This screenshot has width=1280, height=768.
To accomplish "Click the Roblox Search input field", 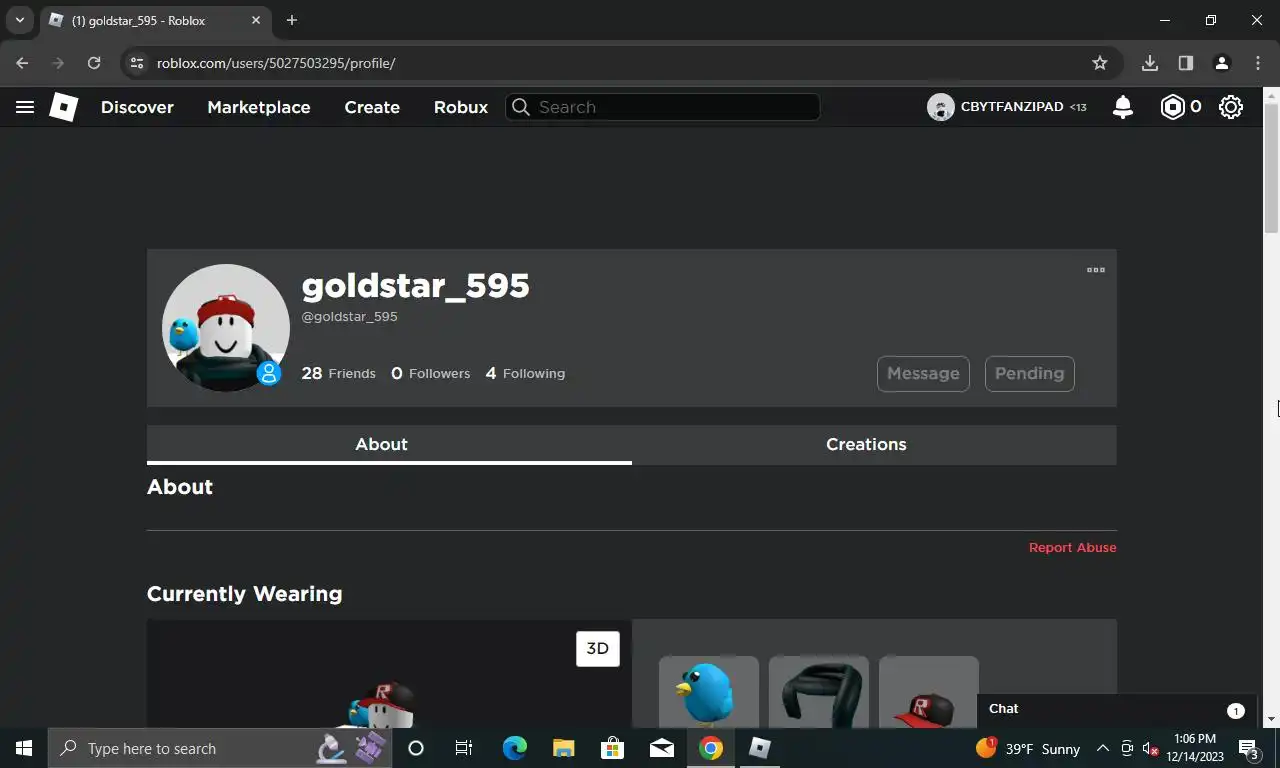I will [x=663, y=107].
